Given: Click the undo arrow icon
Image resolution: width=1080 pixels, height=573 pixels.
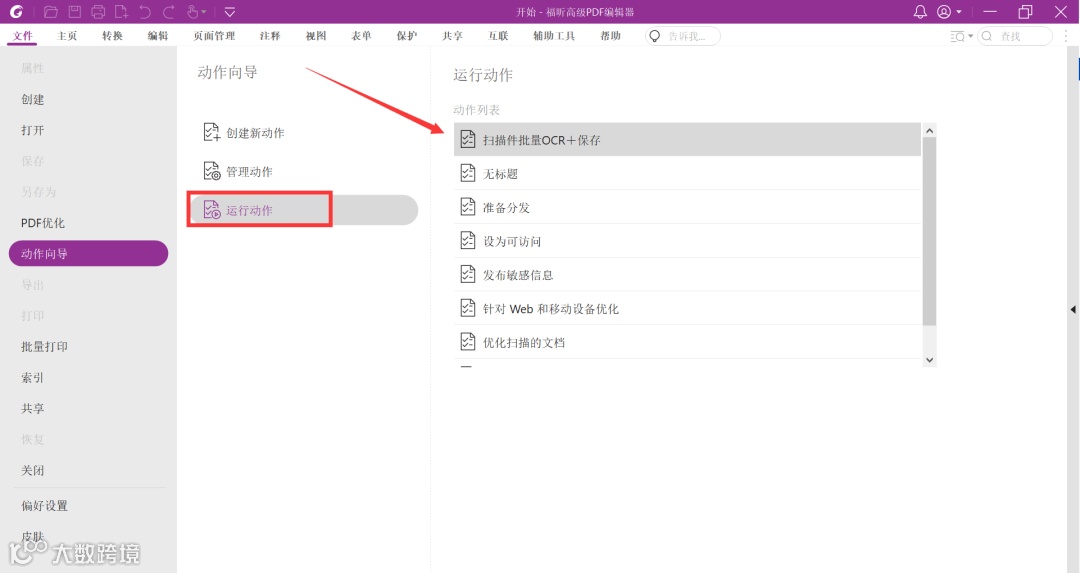Looking at the screenshot, I should 145,12.
